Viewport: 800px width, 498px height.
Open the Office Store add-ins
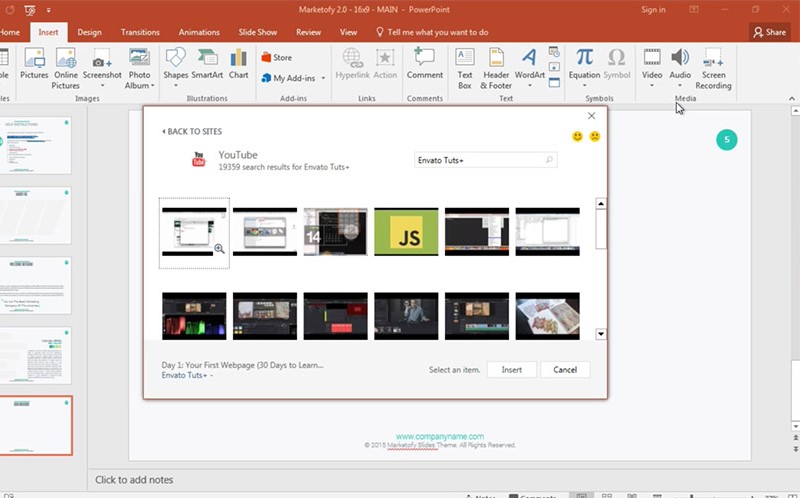tap(277, 58)
